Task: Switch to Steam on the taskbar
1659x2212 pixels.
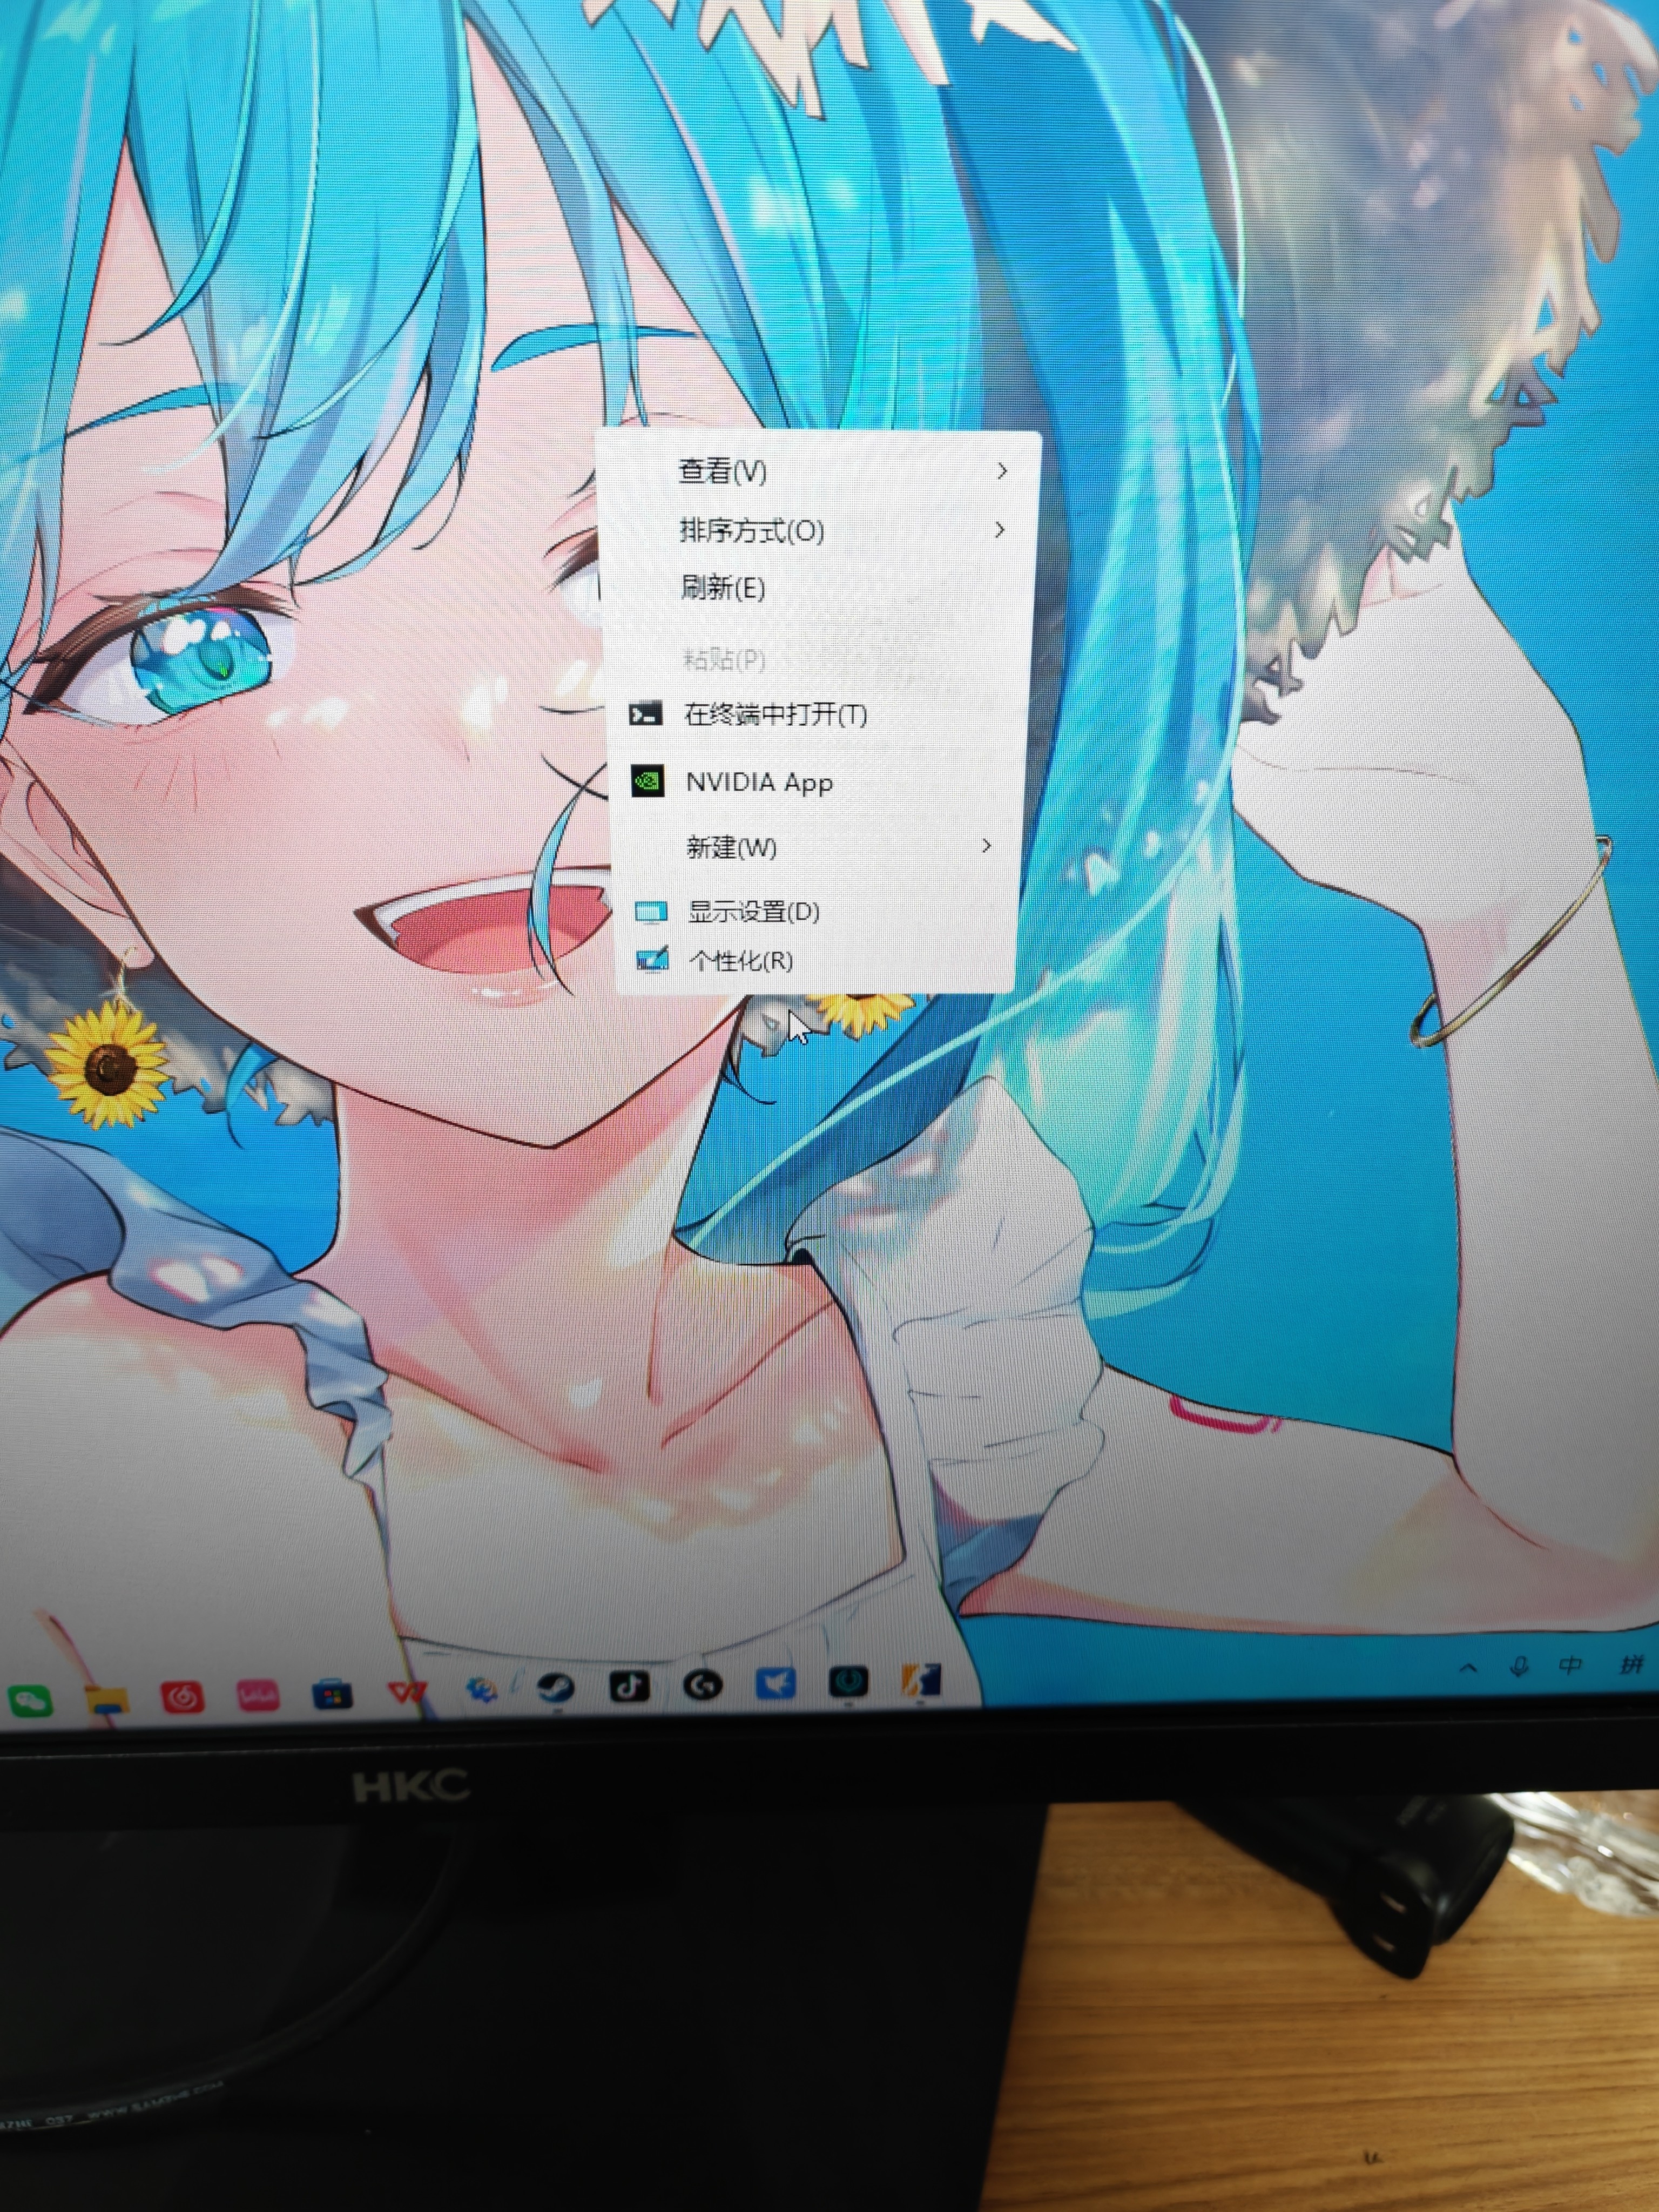Action: (x=556, y=1688)
